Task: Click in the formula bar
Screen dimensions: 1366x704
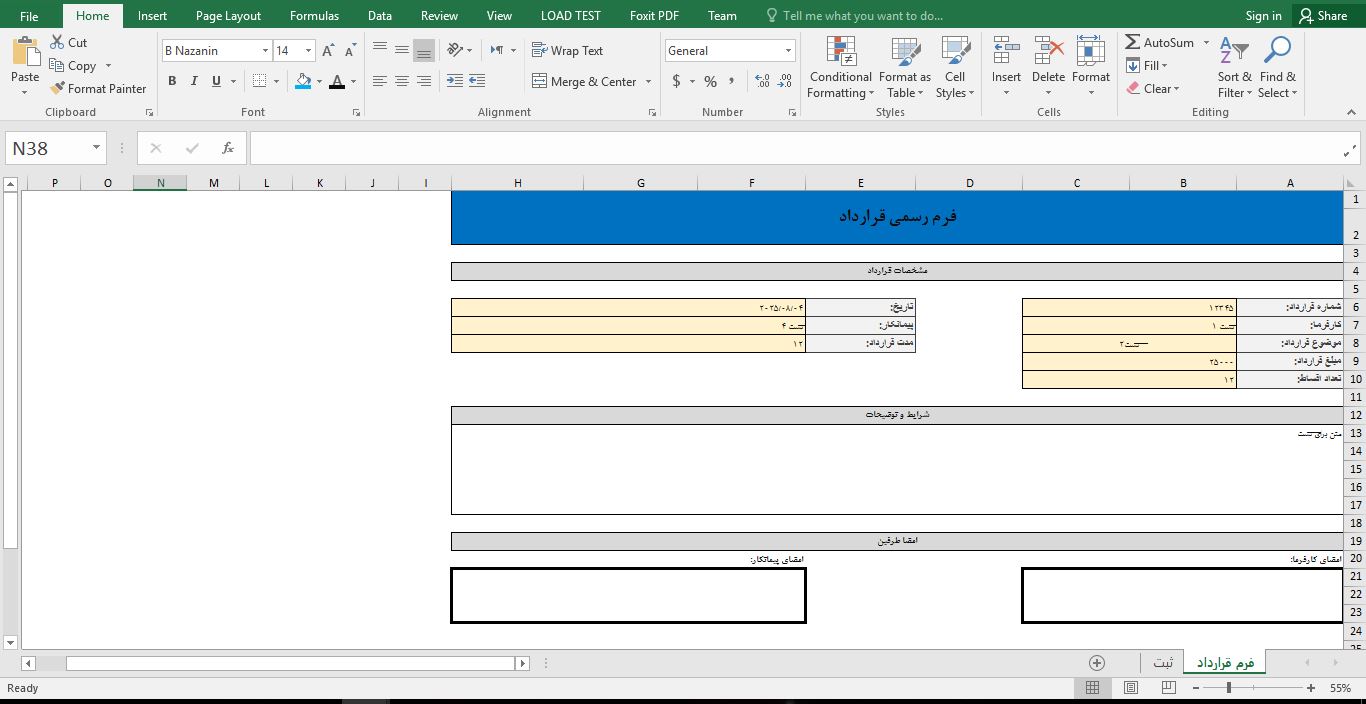Action: click(x=795, y=148)
